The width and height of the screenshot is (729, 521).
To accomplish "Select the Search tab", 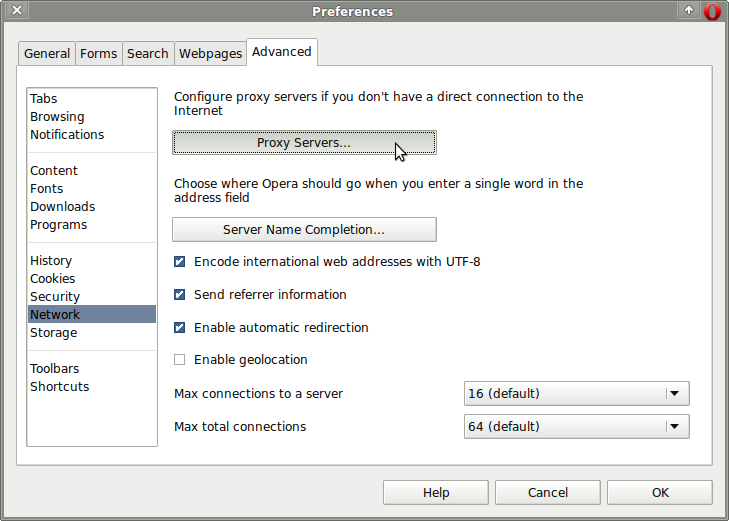I will pos(148,53).
